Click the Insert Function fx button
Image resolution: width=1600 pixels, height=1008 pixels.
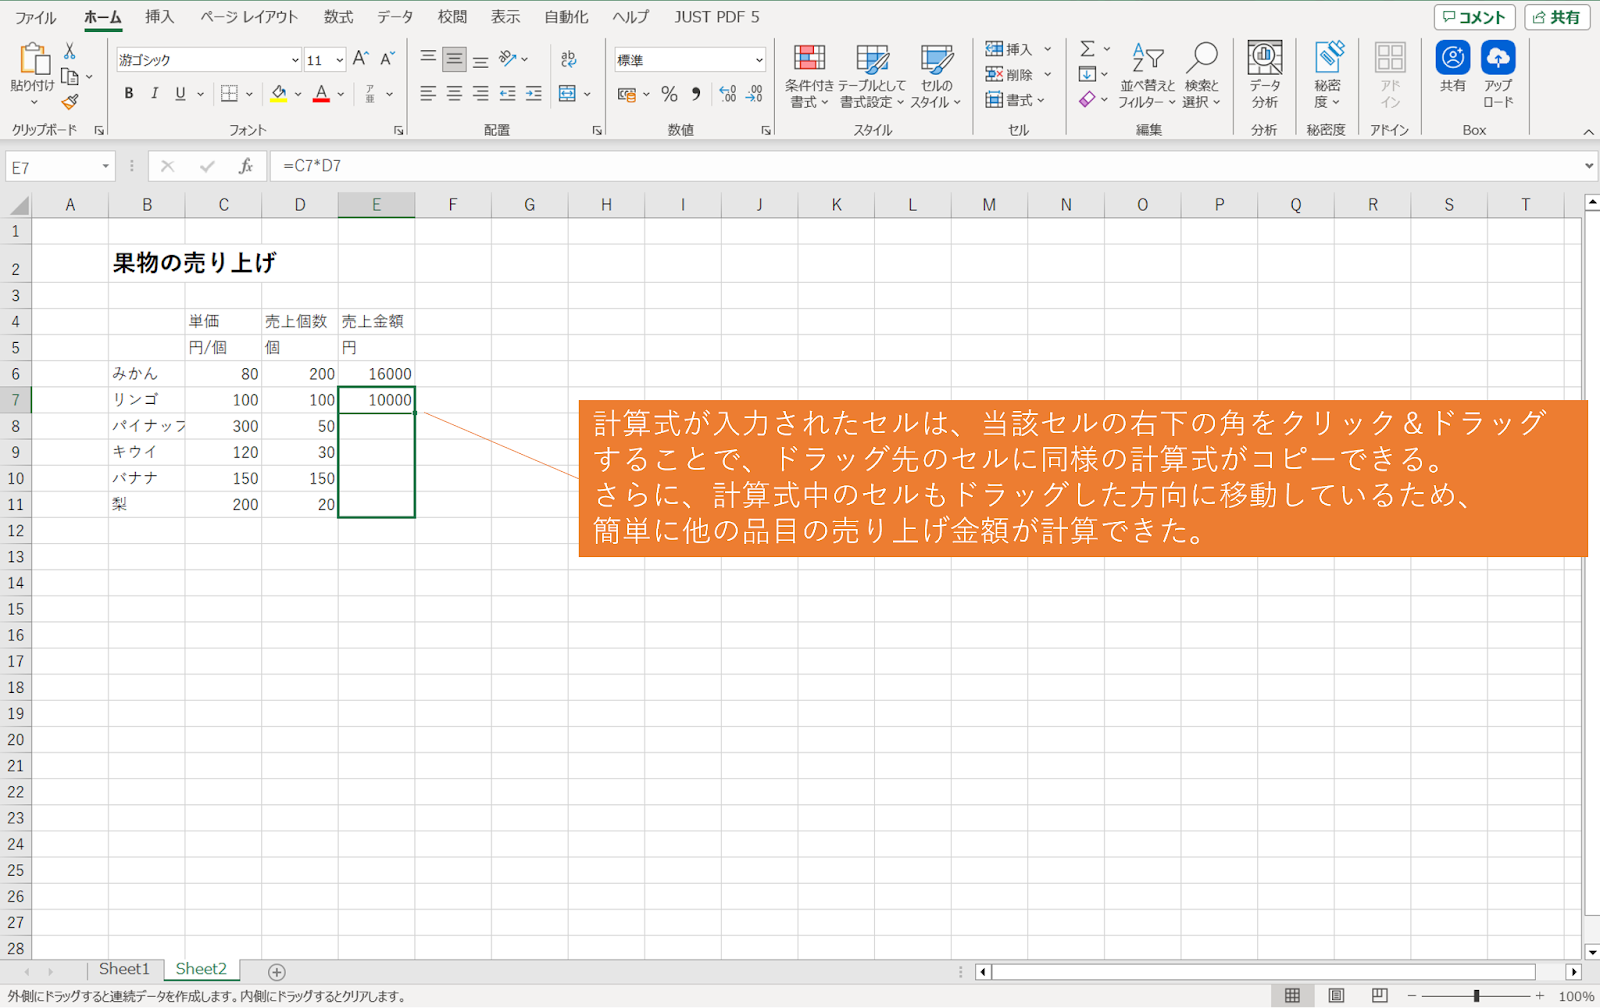[245, 166]
